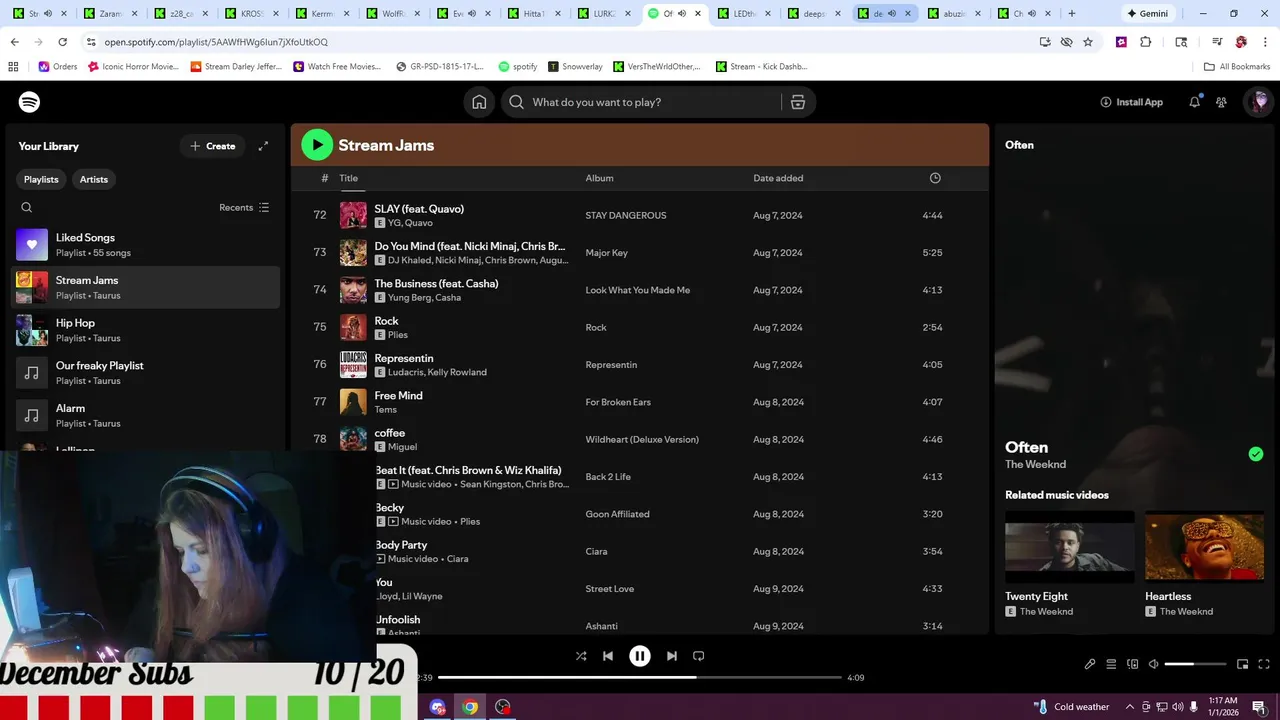
Task: Open the All Bookmarks folder
Action: pyautogui.click(x=1237, y=66)
